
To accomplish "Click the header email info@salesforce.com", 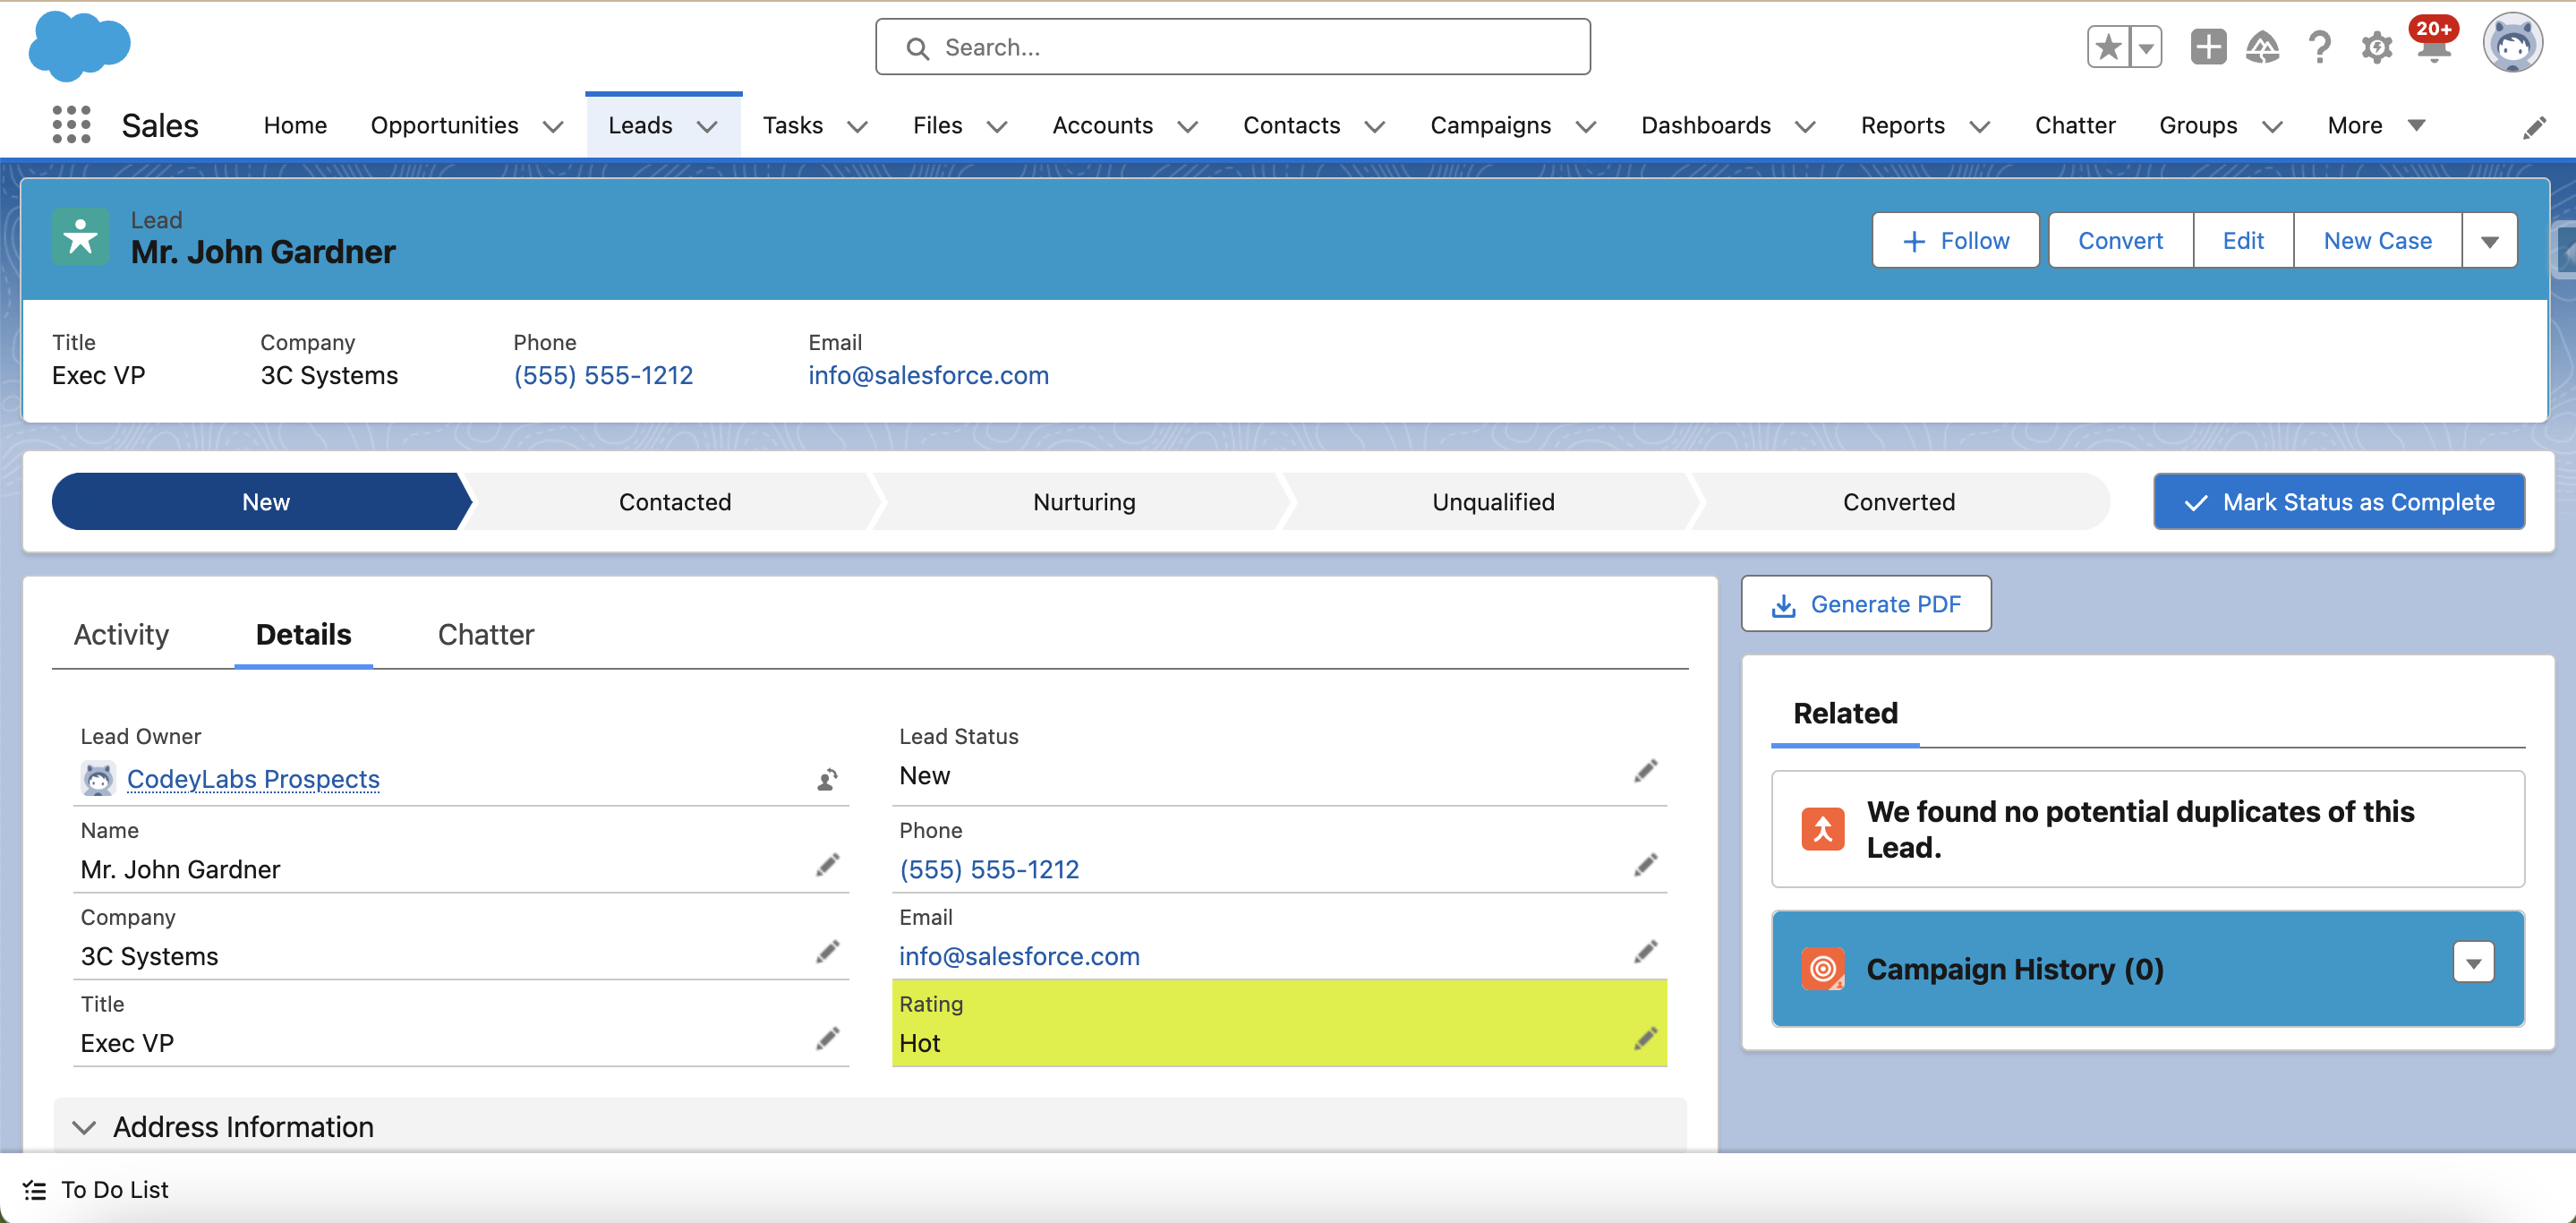I will pos(928,375).
